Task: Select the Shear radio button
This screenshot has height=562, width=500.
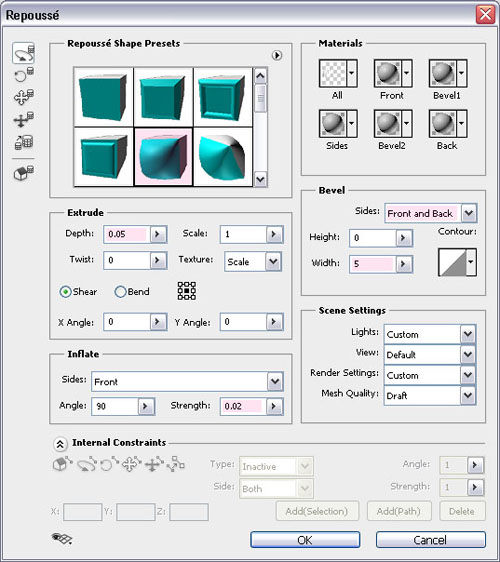Action: click(x=65, y=292)
